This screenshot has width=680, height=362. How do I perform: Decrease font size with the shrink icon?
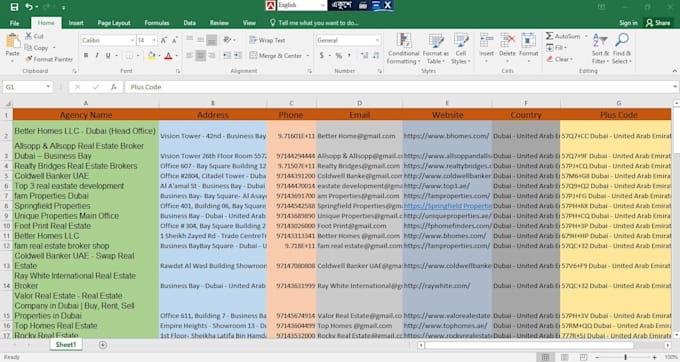[x=175, y=40]
